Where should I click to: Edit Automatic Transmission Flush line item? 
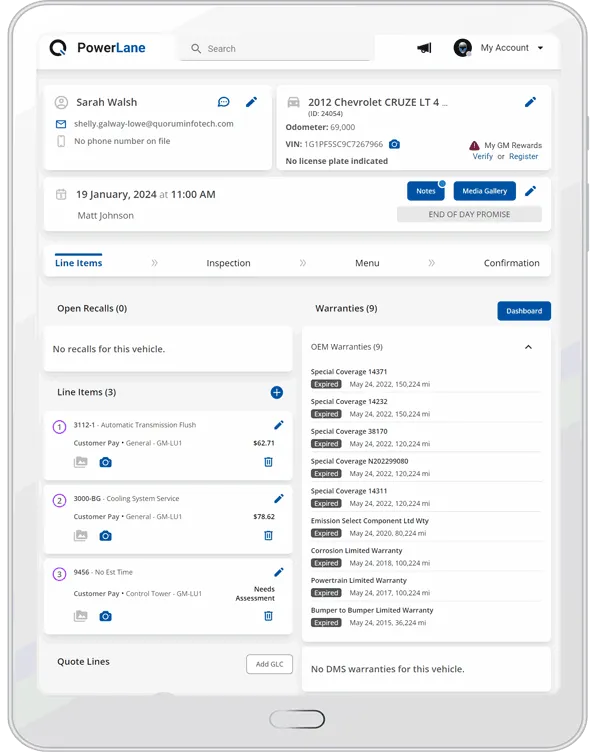point(279,425)
